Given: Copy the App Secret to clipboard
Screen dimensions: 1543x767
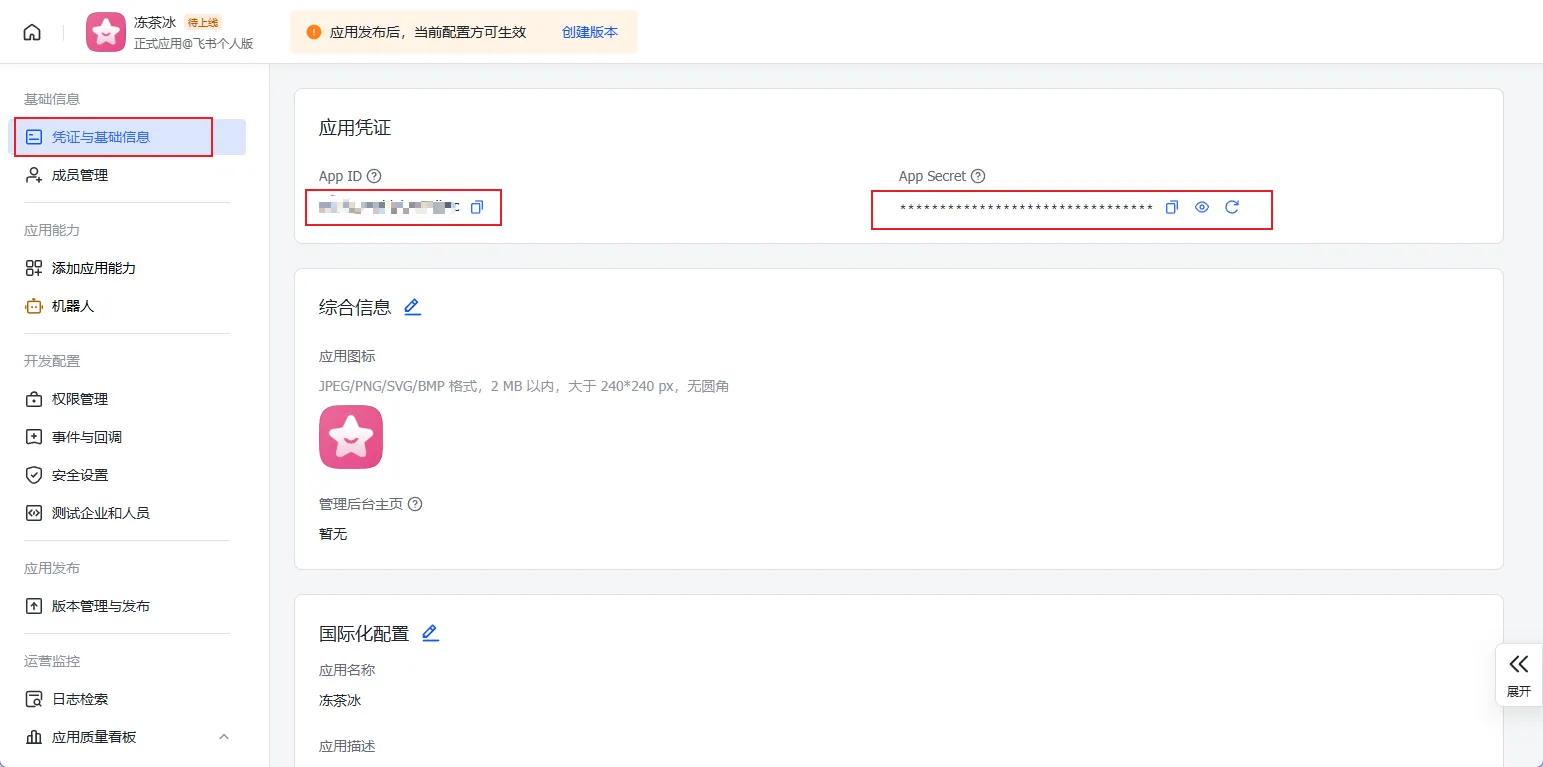Looking at the screenshot, I should point(1172,207).
